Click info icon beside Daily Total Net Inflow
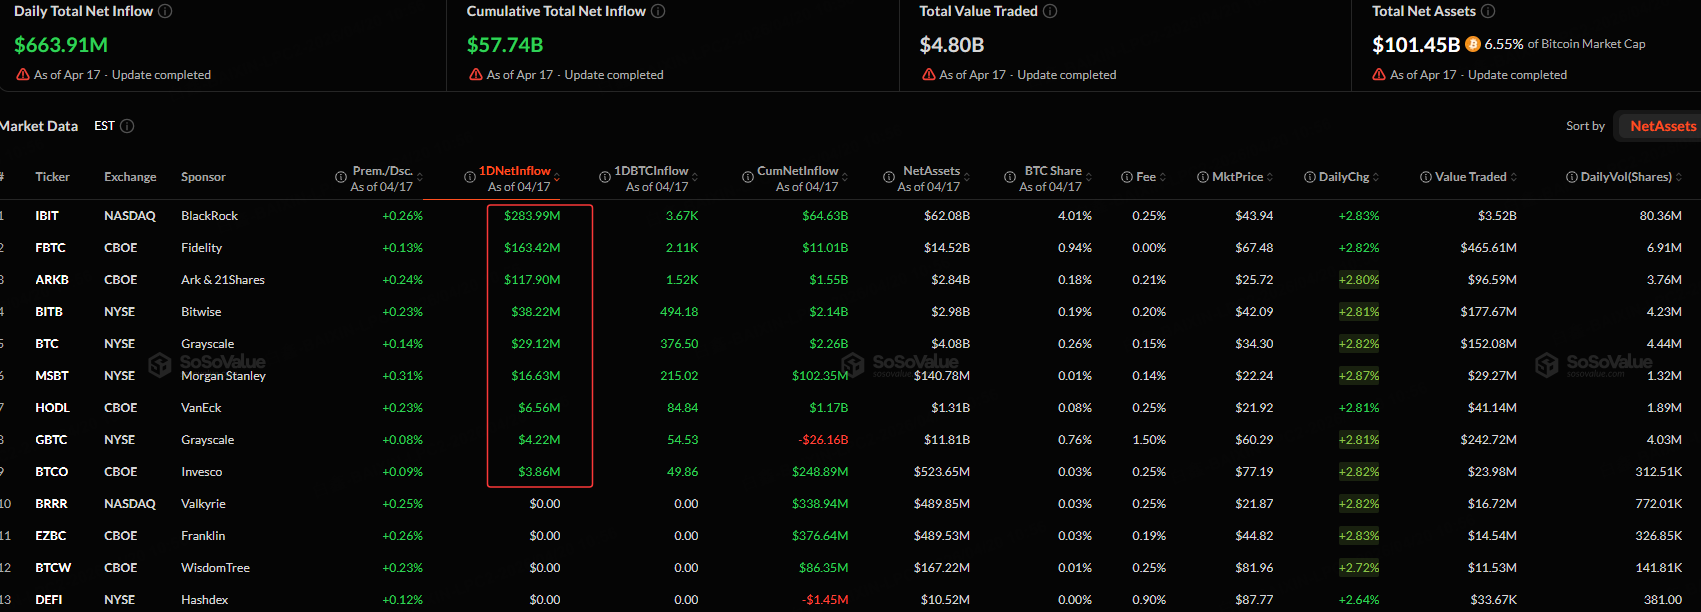The width and height of the screenshot is (1701, 612). tap(165, 11)
